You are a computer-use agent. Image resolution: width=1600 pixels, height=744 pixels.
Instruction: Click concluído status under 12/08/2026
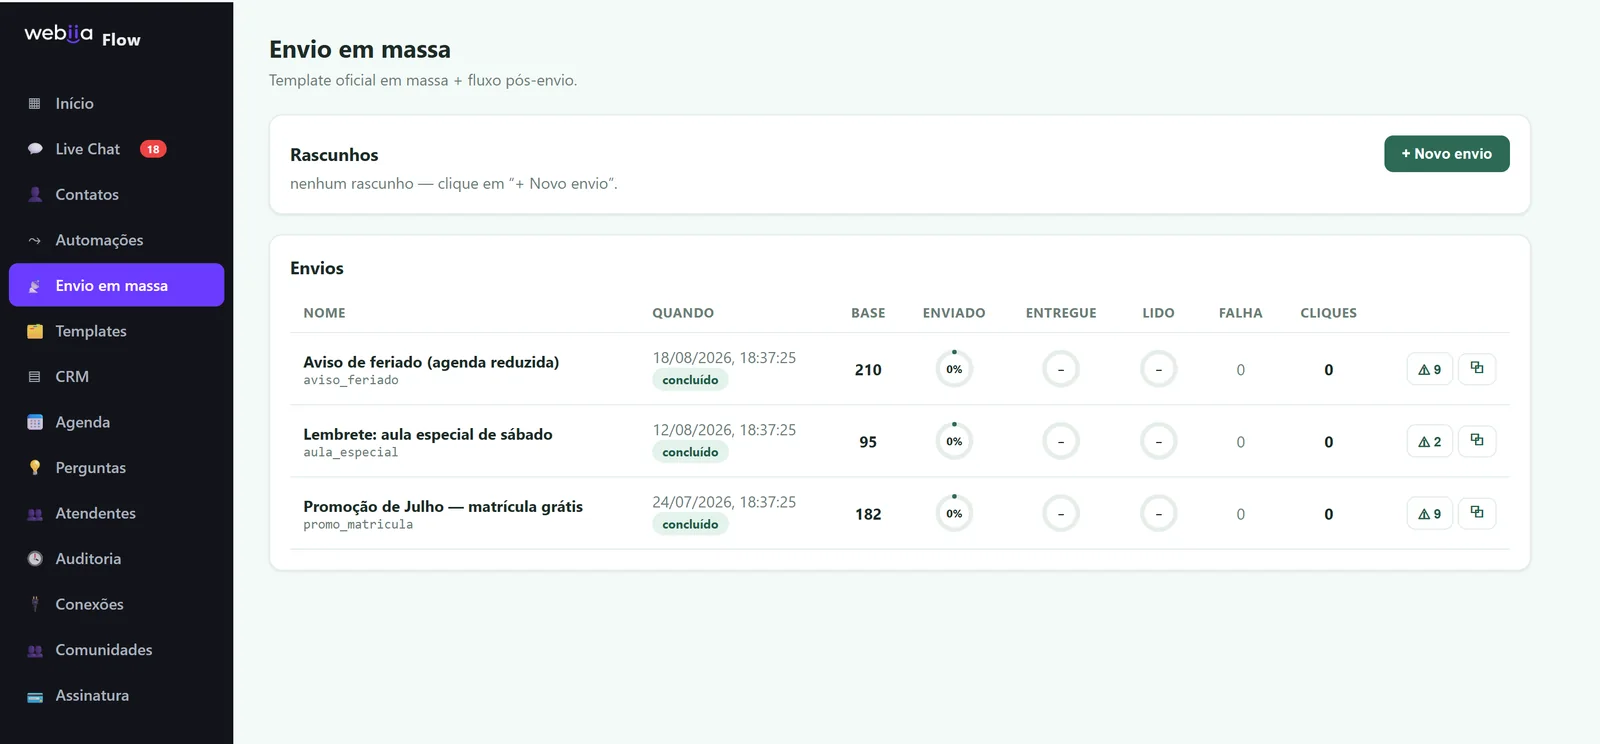[x=690, y=452]
